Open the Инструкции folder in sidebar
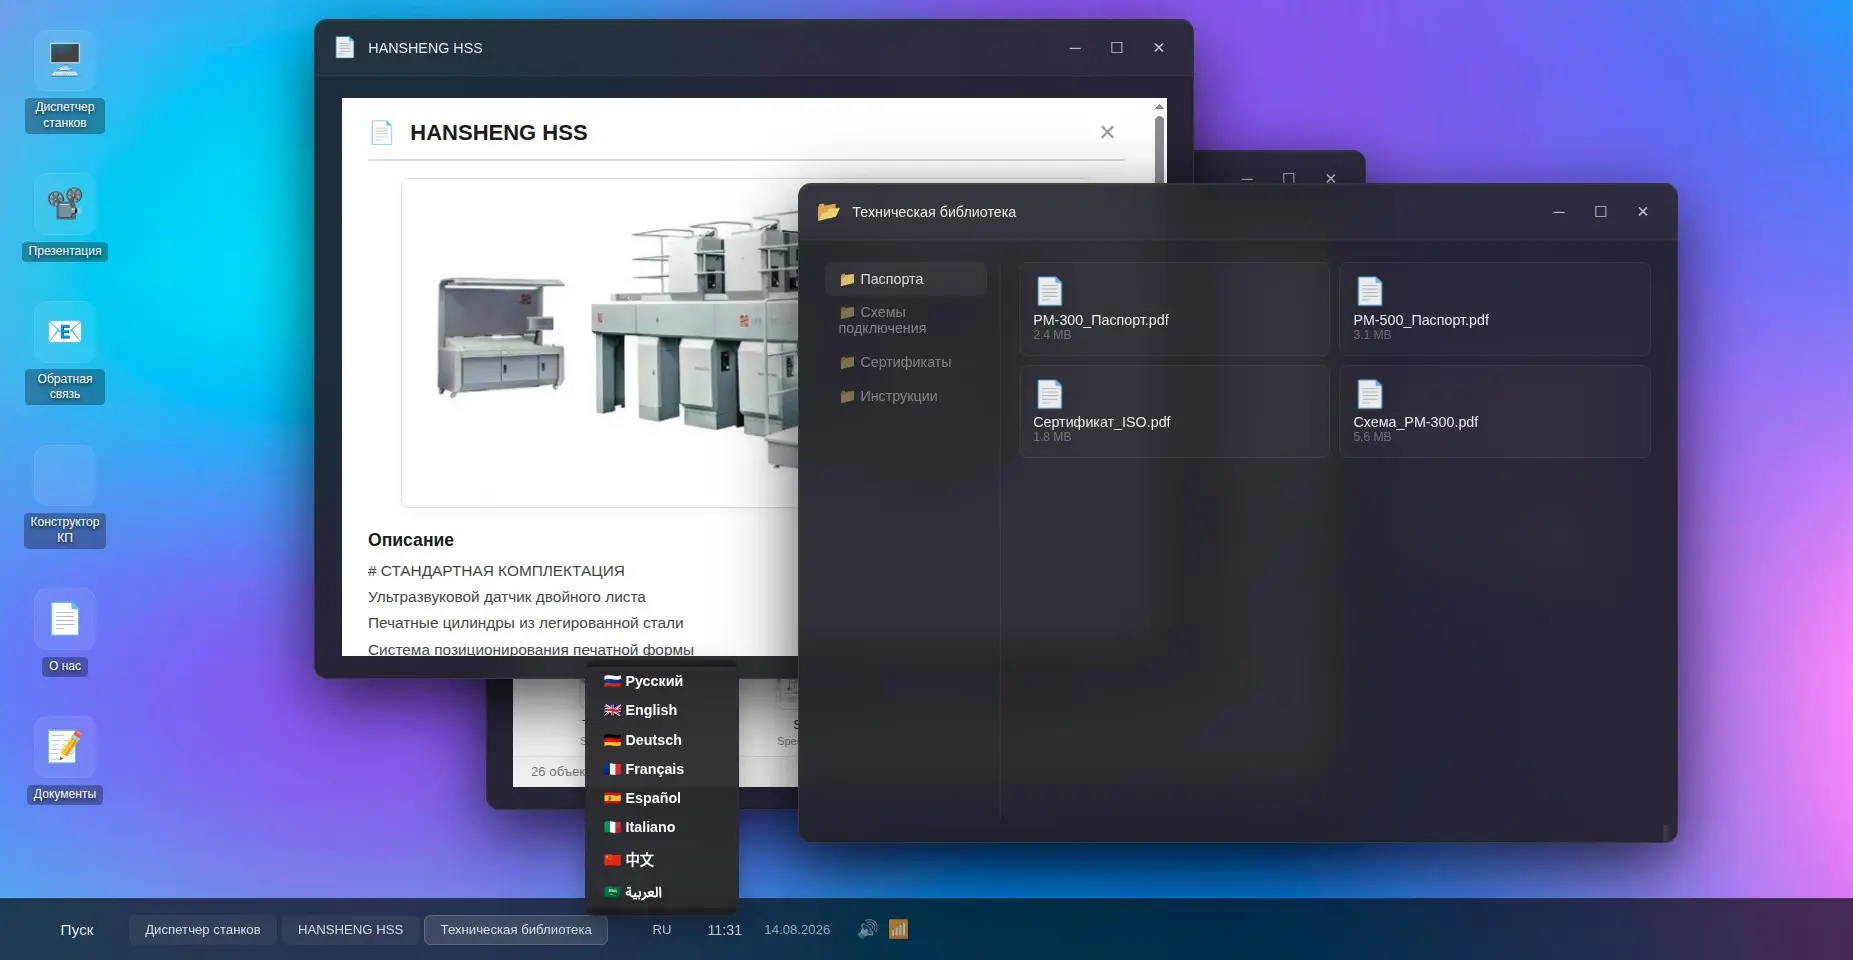The height and width of the screenshot is (960, 1853). click(x=906, y=396)
